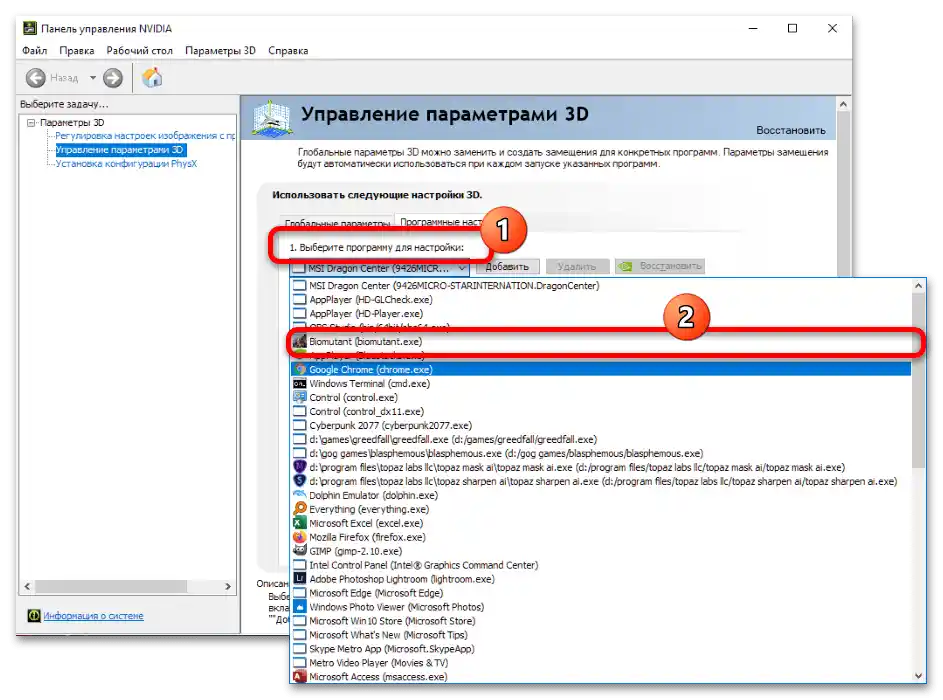Click the Microsoft Access icon

click(299, 676)
